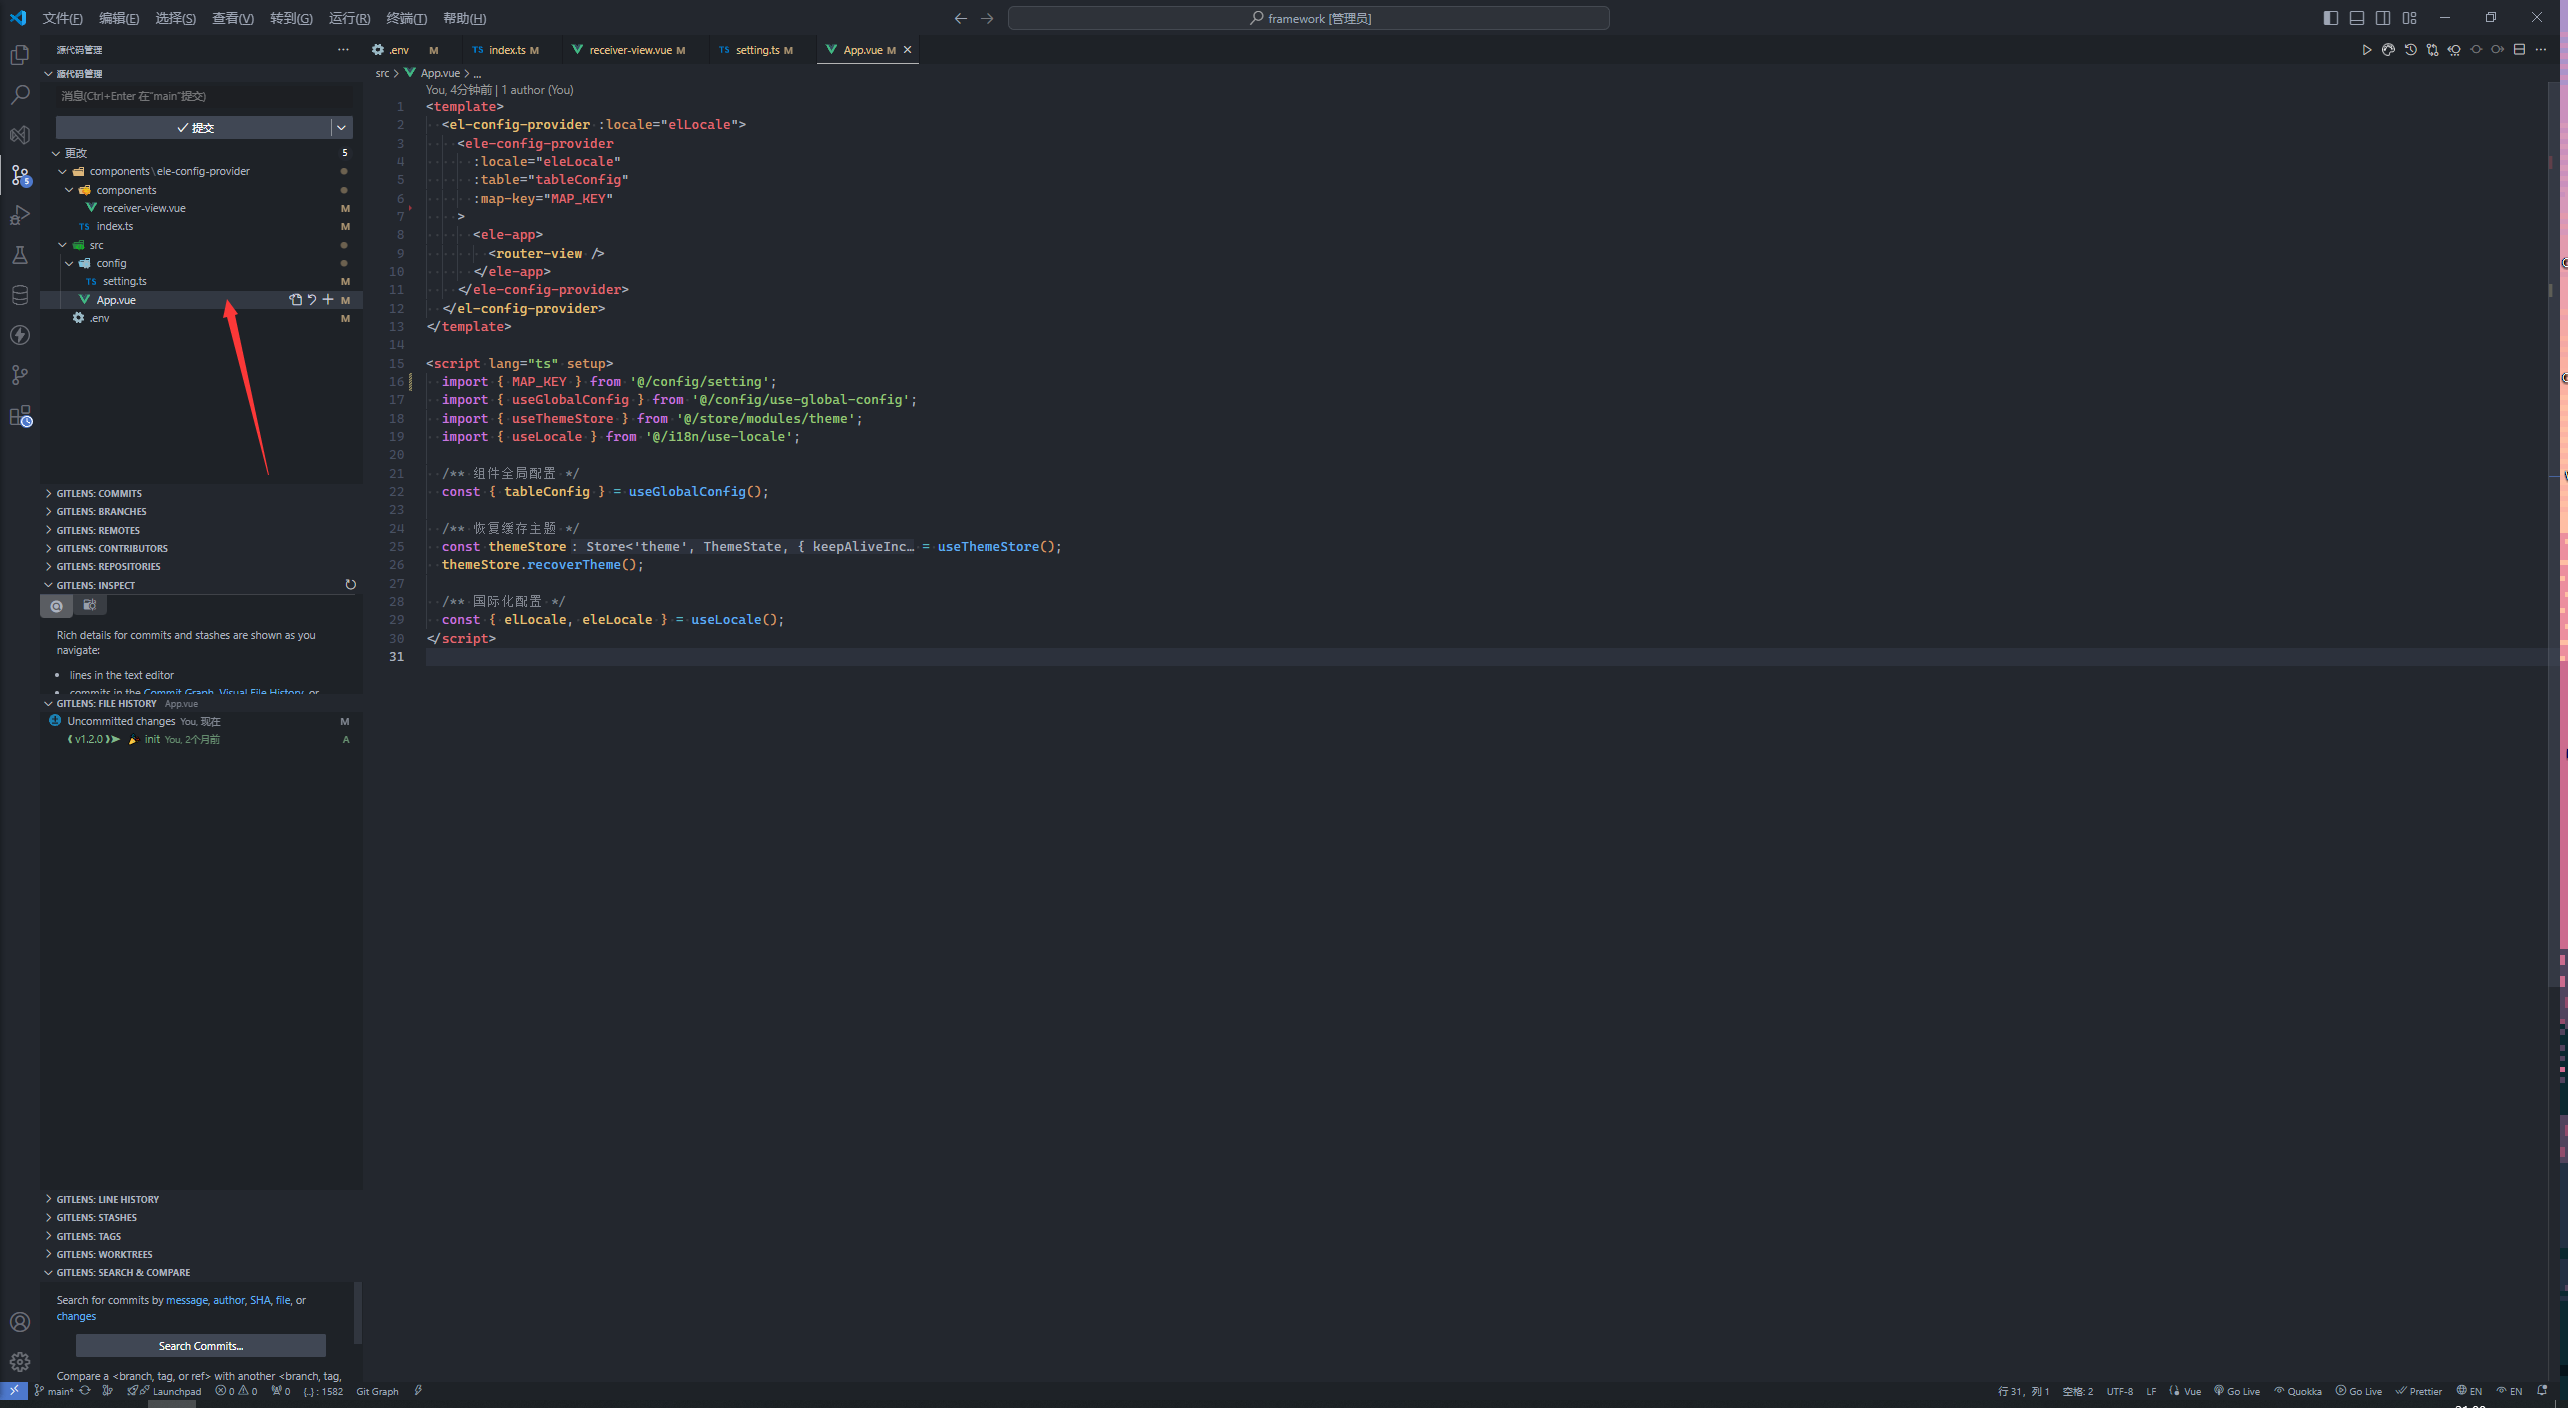
Task: Open the Extensions view in the activity bar
Action: click(19, 416)
